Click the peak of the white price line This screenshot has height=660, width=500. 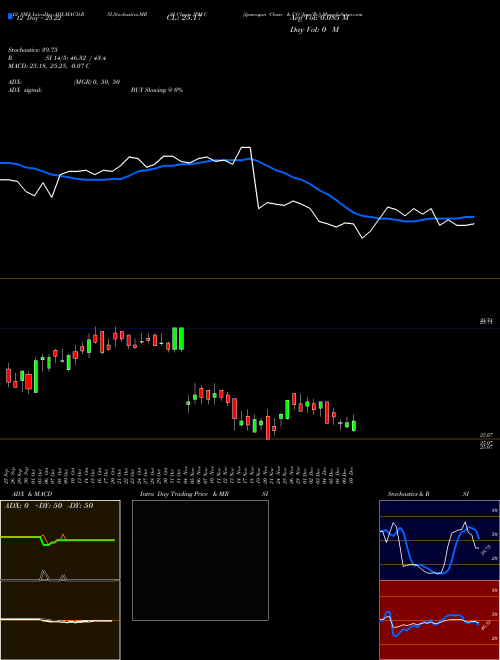[x=246, y=147]
